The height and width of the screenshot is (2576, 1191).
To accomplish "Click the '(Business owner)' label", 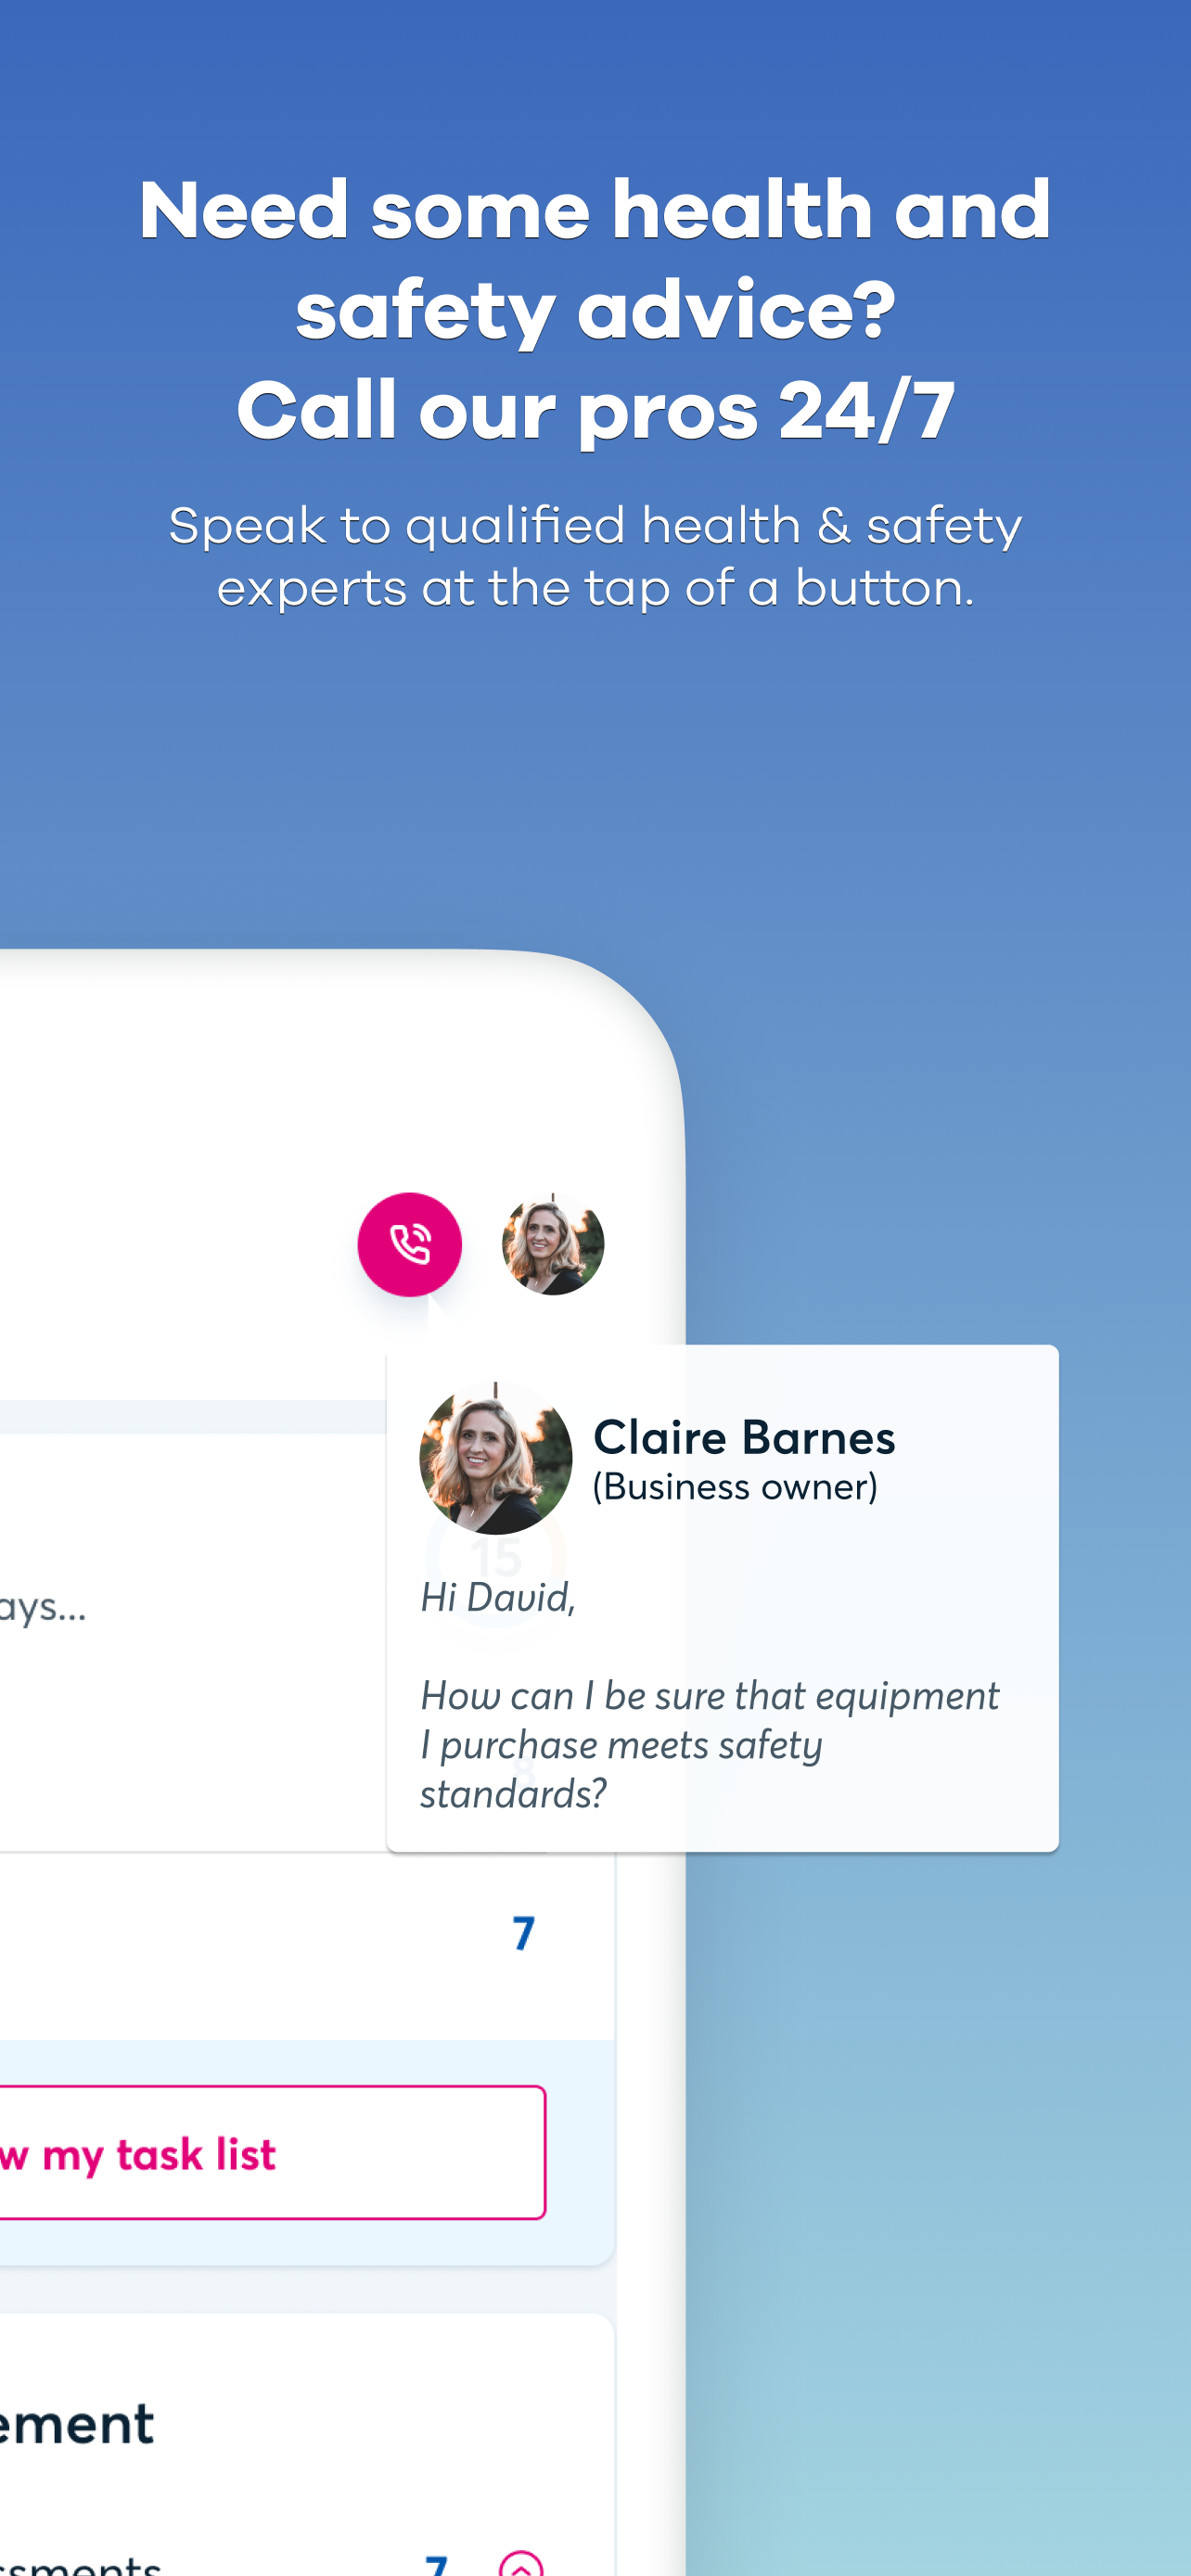I will tap(735, 1487).
